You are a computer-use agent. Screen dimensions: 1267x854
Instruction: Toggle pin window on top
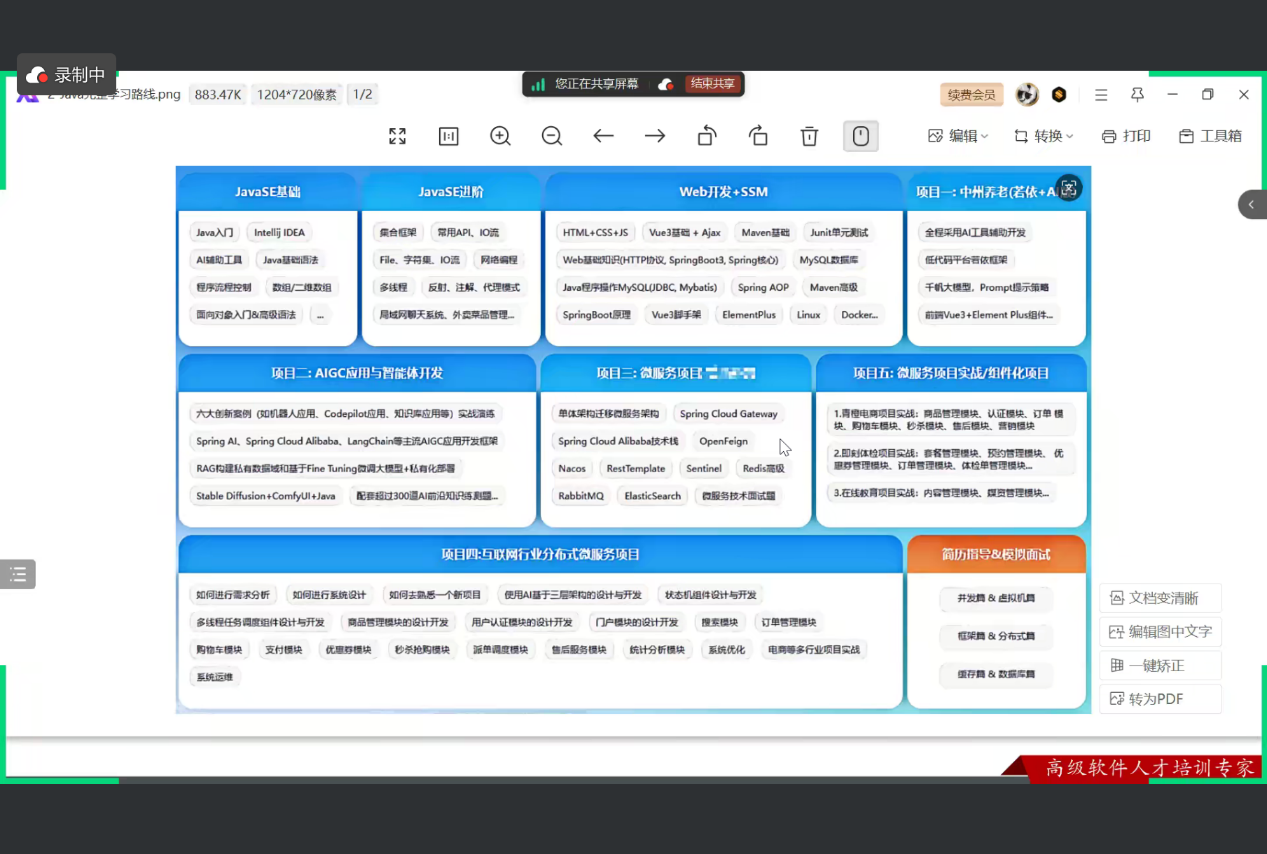(1137, 95)
